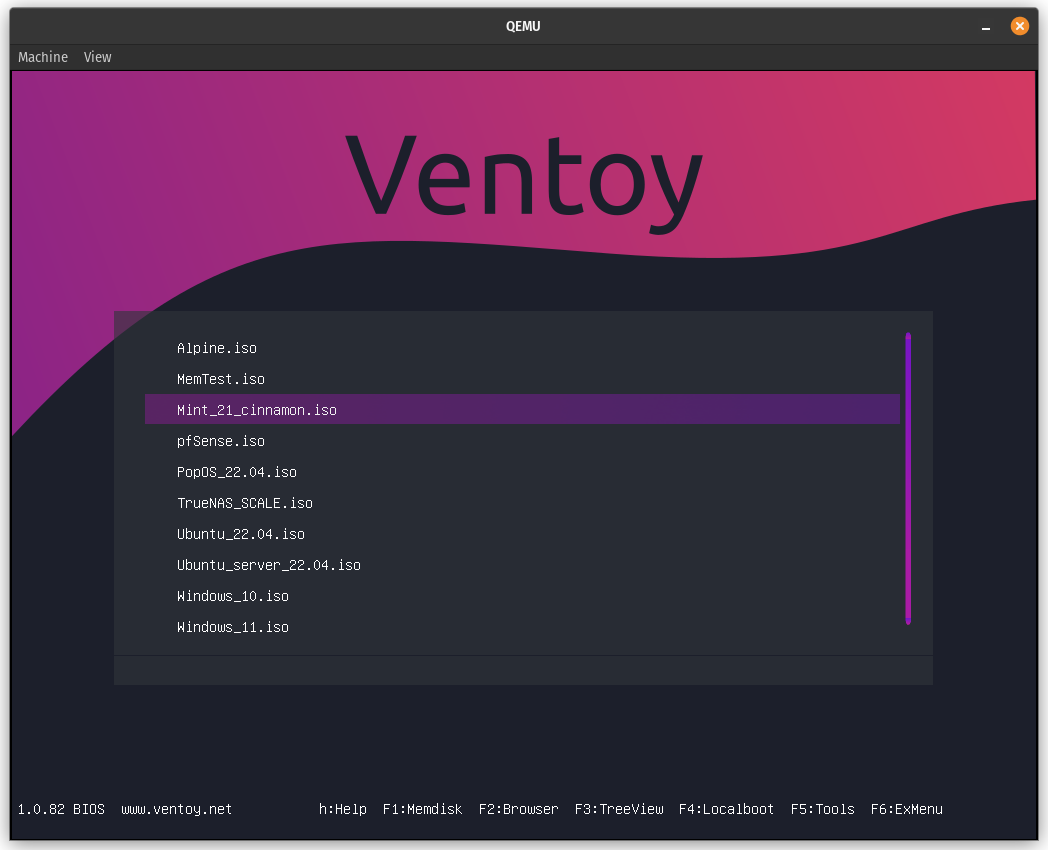
Task: Click F5:Tools option text
Action: pyautogui.click(x=823, y=809)
